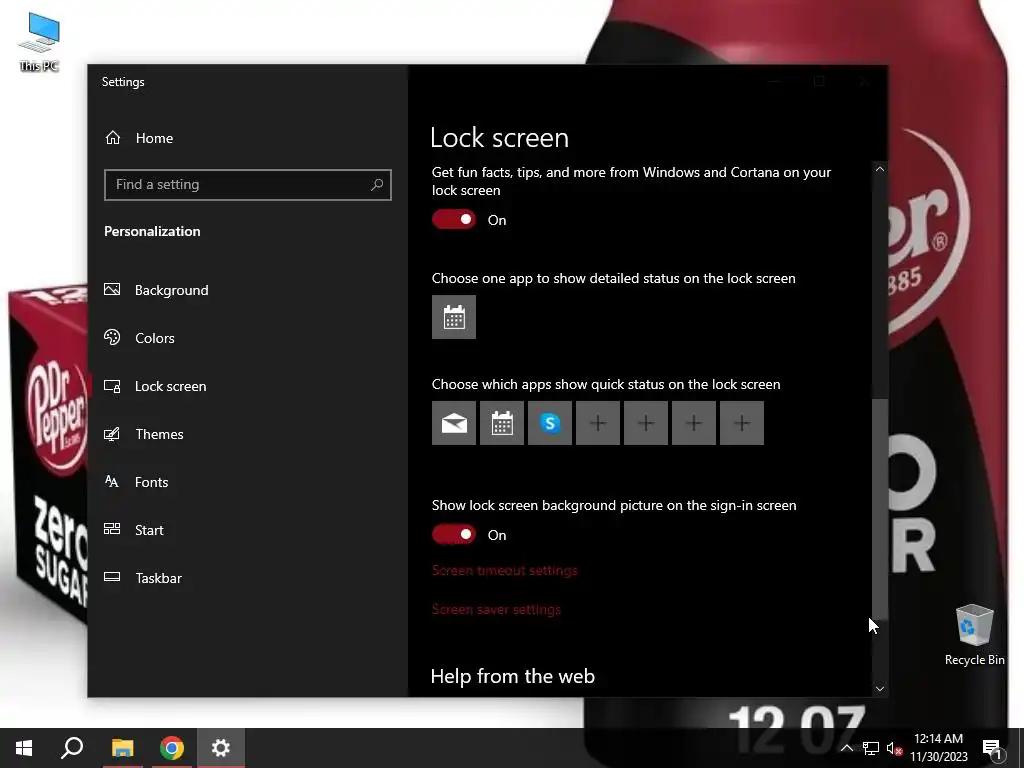Click the network tray icon
Viewport: 1024px width, 768px height.
[x=871, y=748]
